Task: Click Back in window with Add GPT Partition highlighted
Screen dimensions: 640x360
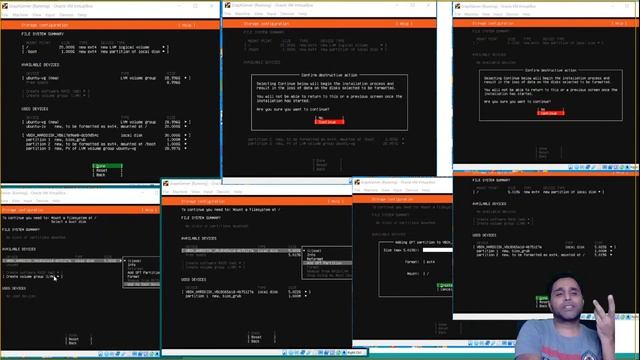Action: [x=262, y=341]
